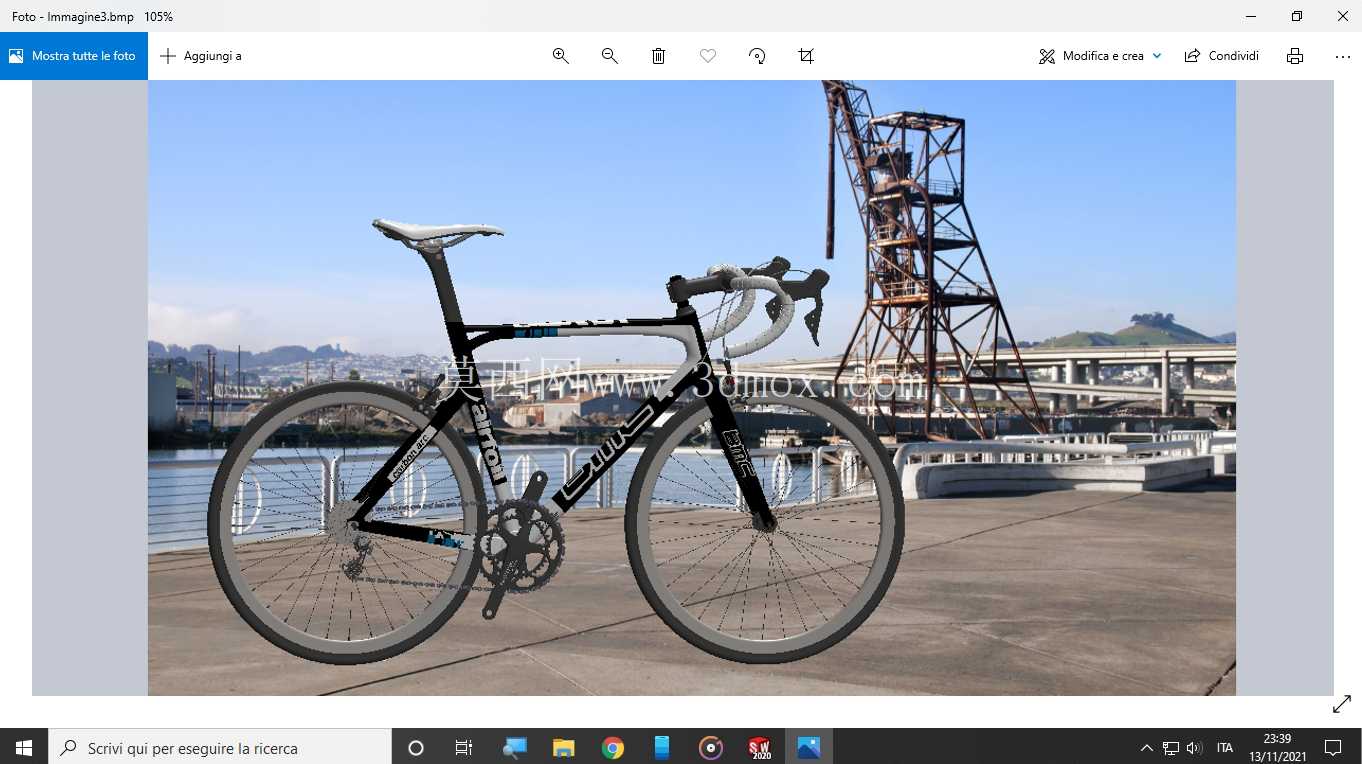
Task: Click the taskbar search field
Action: click(x=220, y=748)
